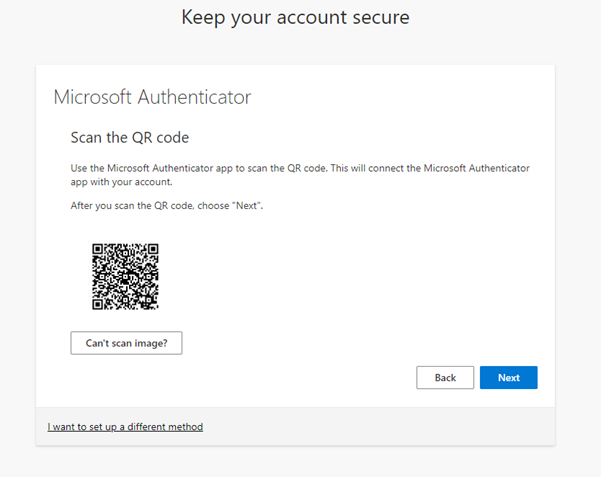Click the paragraph starting "Use the Microsoft Authenticator app"
The height and width of the screenshot is (477, 601).
[x=300, y=175]
